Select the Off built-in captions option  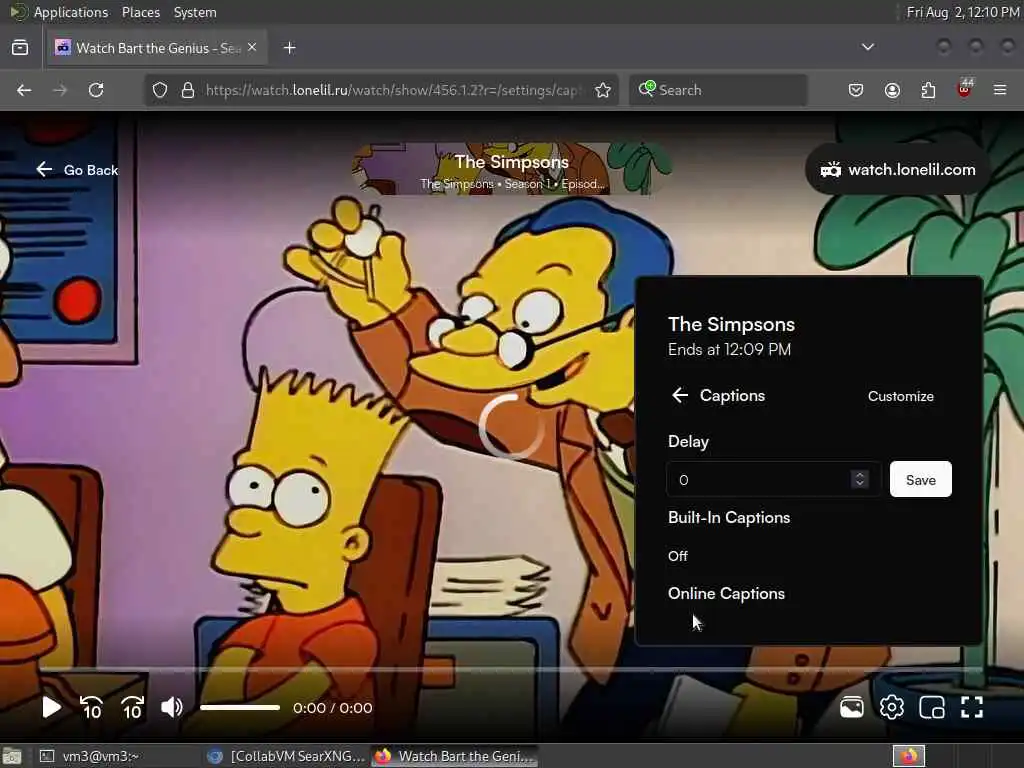[x=678, y=556]
